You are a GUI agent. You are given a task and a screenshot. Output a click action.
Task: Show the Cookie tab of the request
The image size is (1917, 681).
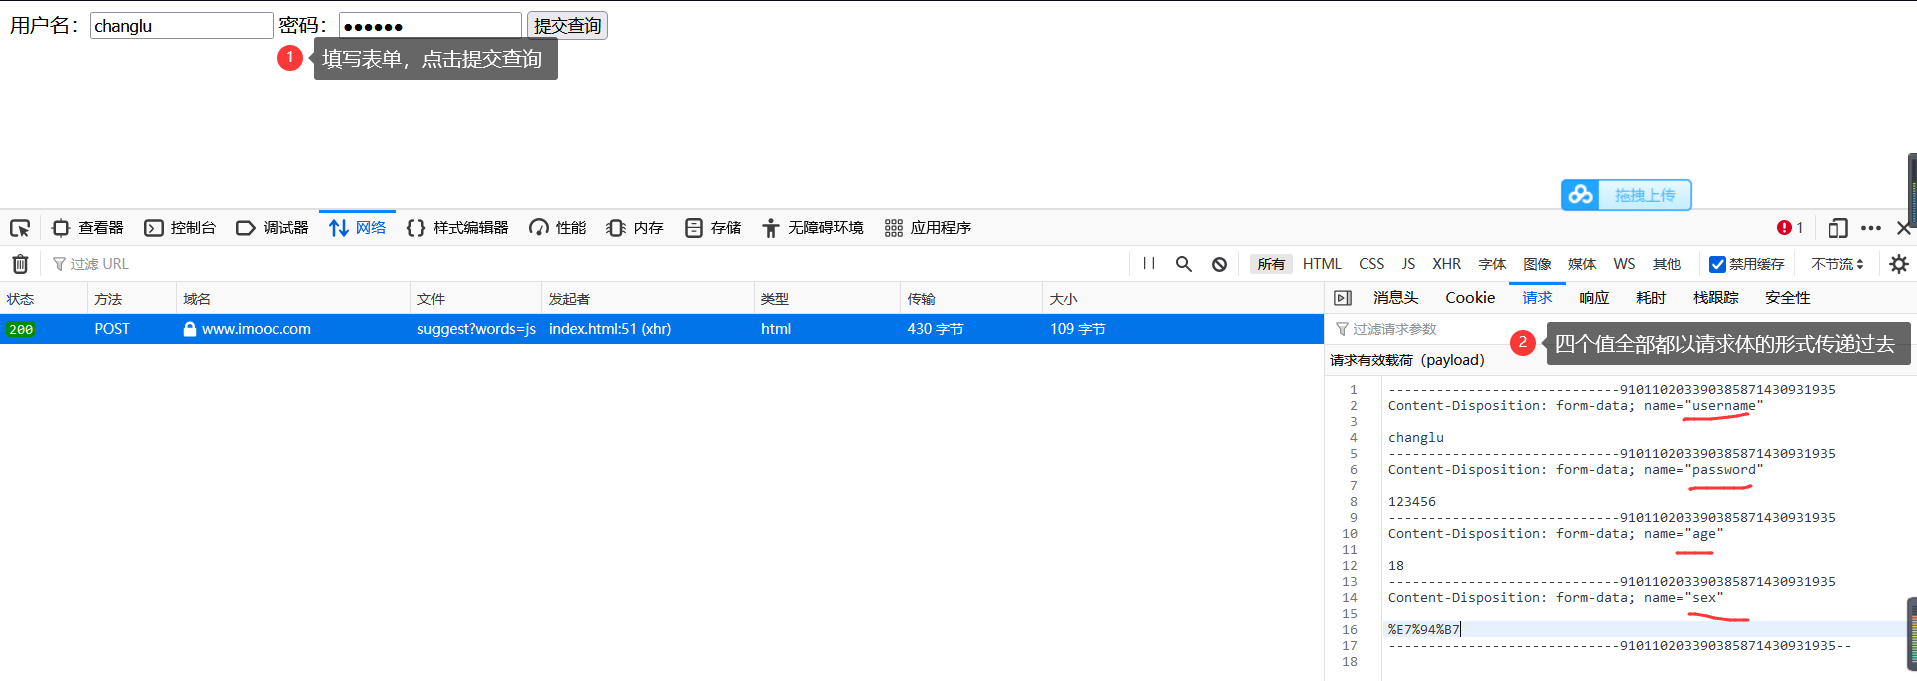(x=1470, y=298)
